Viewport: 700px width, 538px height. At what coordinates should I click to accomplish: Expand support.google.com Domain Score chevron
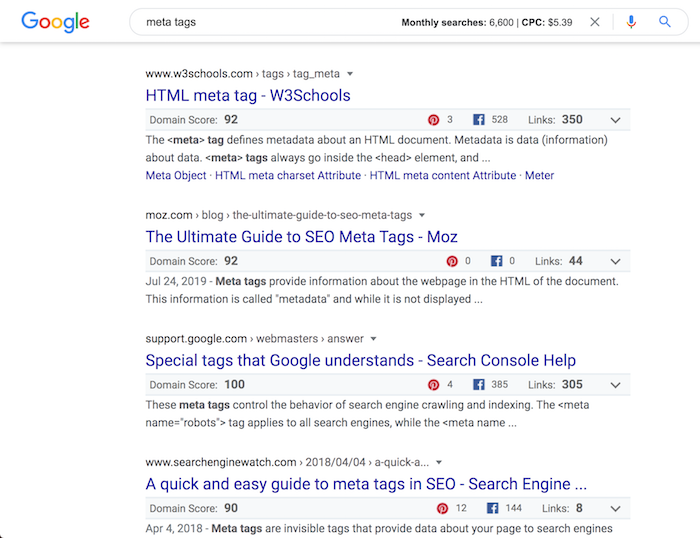[x=616, y=385]
